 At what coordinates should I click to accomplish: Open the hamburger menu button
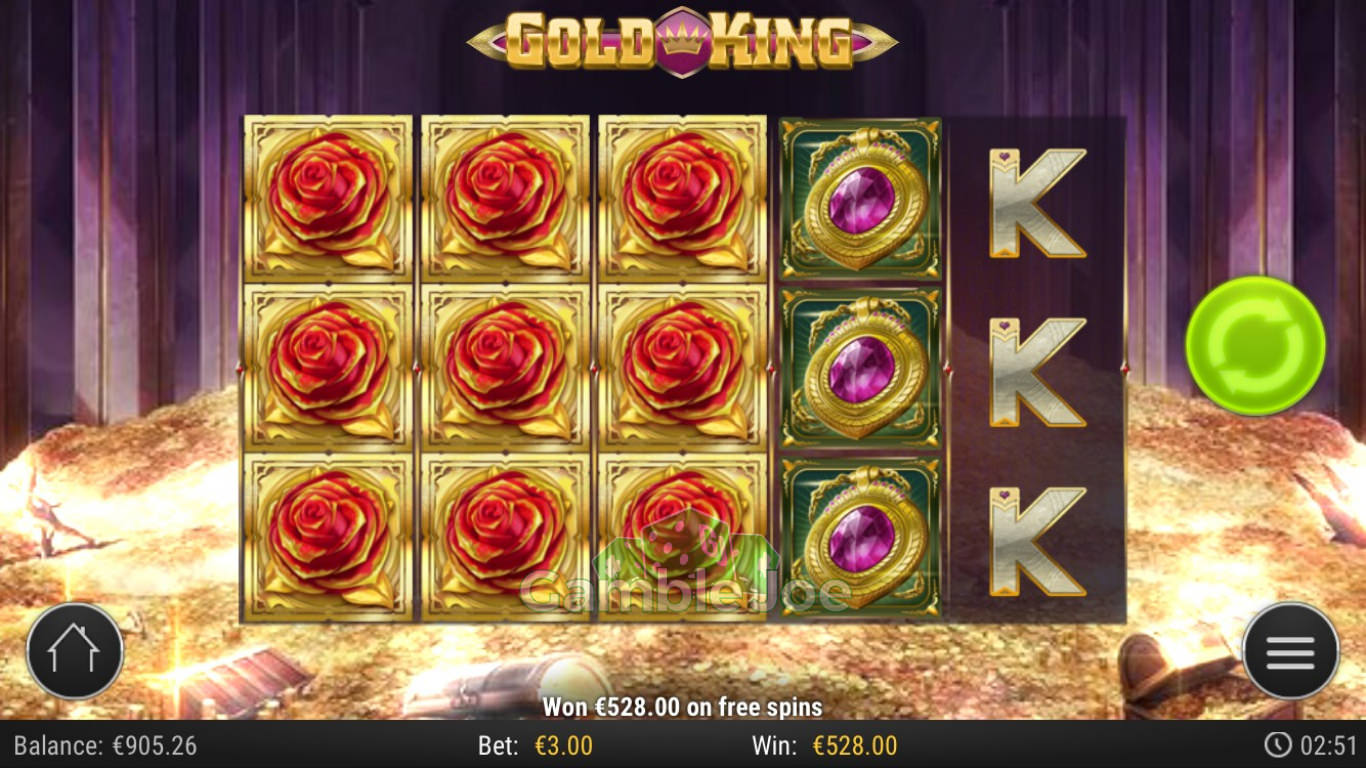1290,651
